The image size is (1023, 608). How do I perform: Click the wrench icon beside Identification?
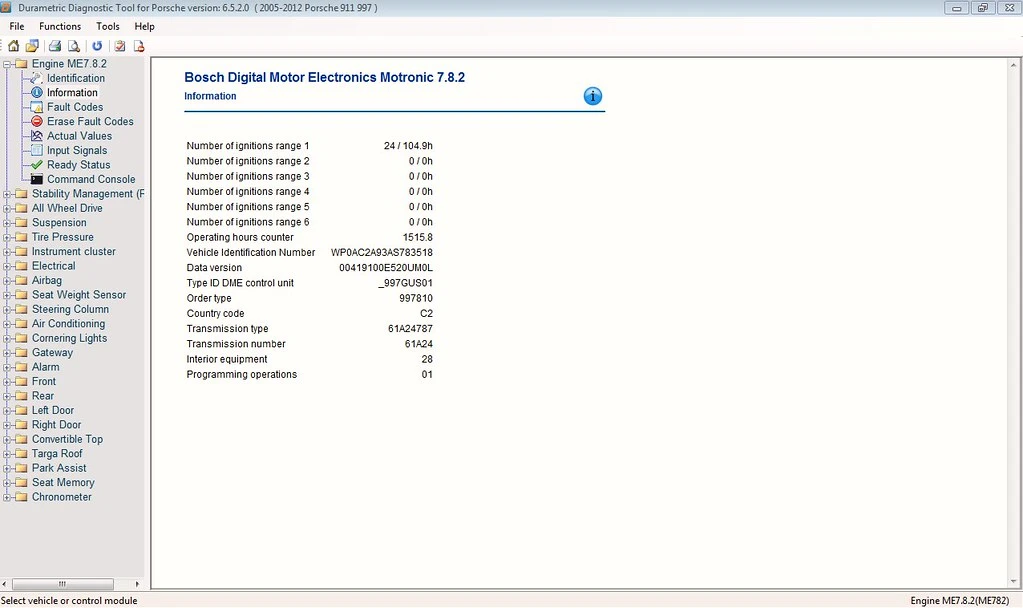(x=37, y=78)
